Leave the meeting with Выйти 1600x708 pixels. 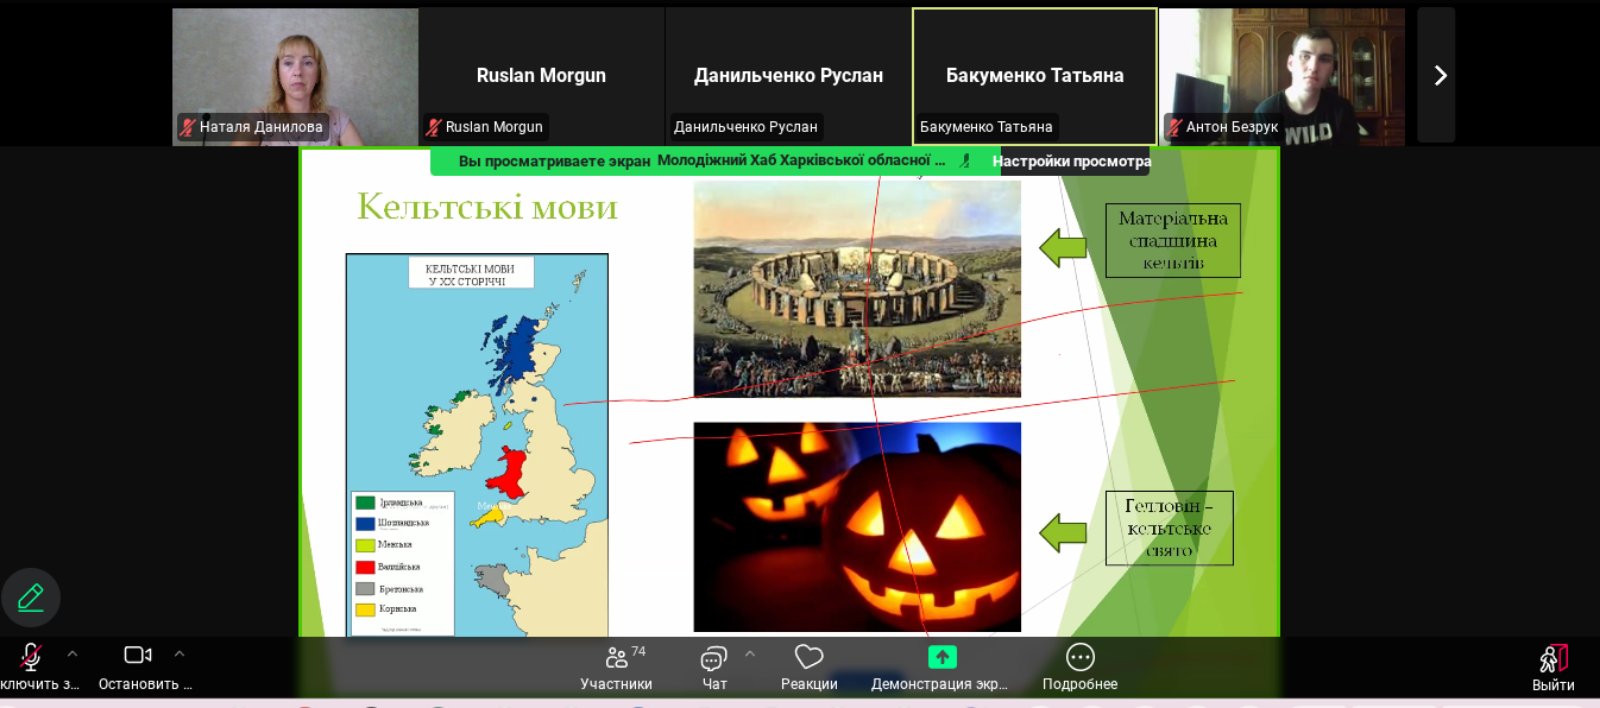click(1553, 668)
